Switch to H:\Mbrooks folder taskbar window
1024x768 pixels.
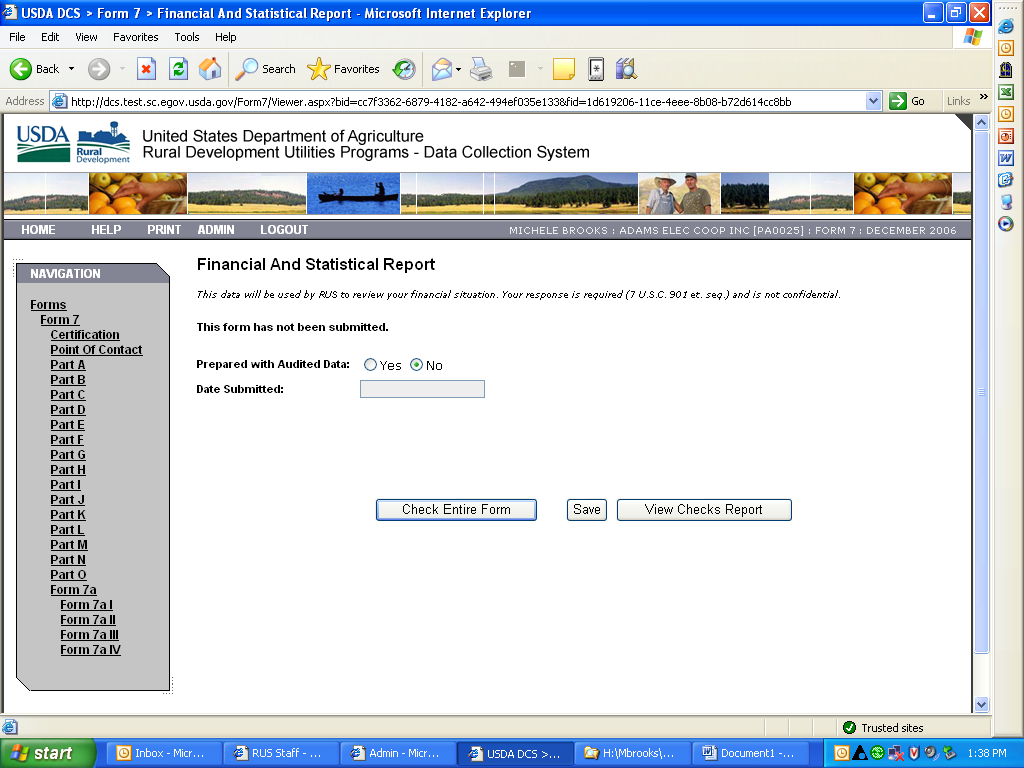click(633, 753)
